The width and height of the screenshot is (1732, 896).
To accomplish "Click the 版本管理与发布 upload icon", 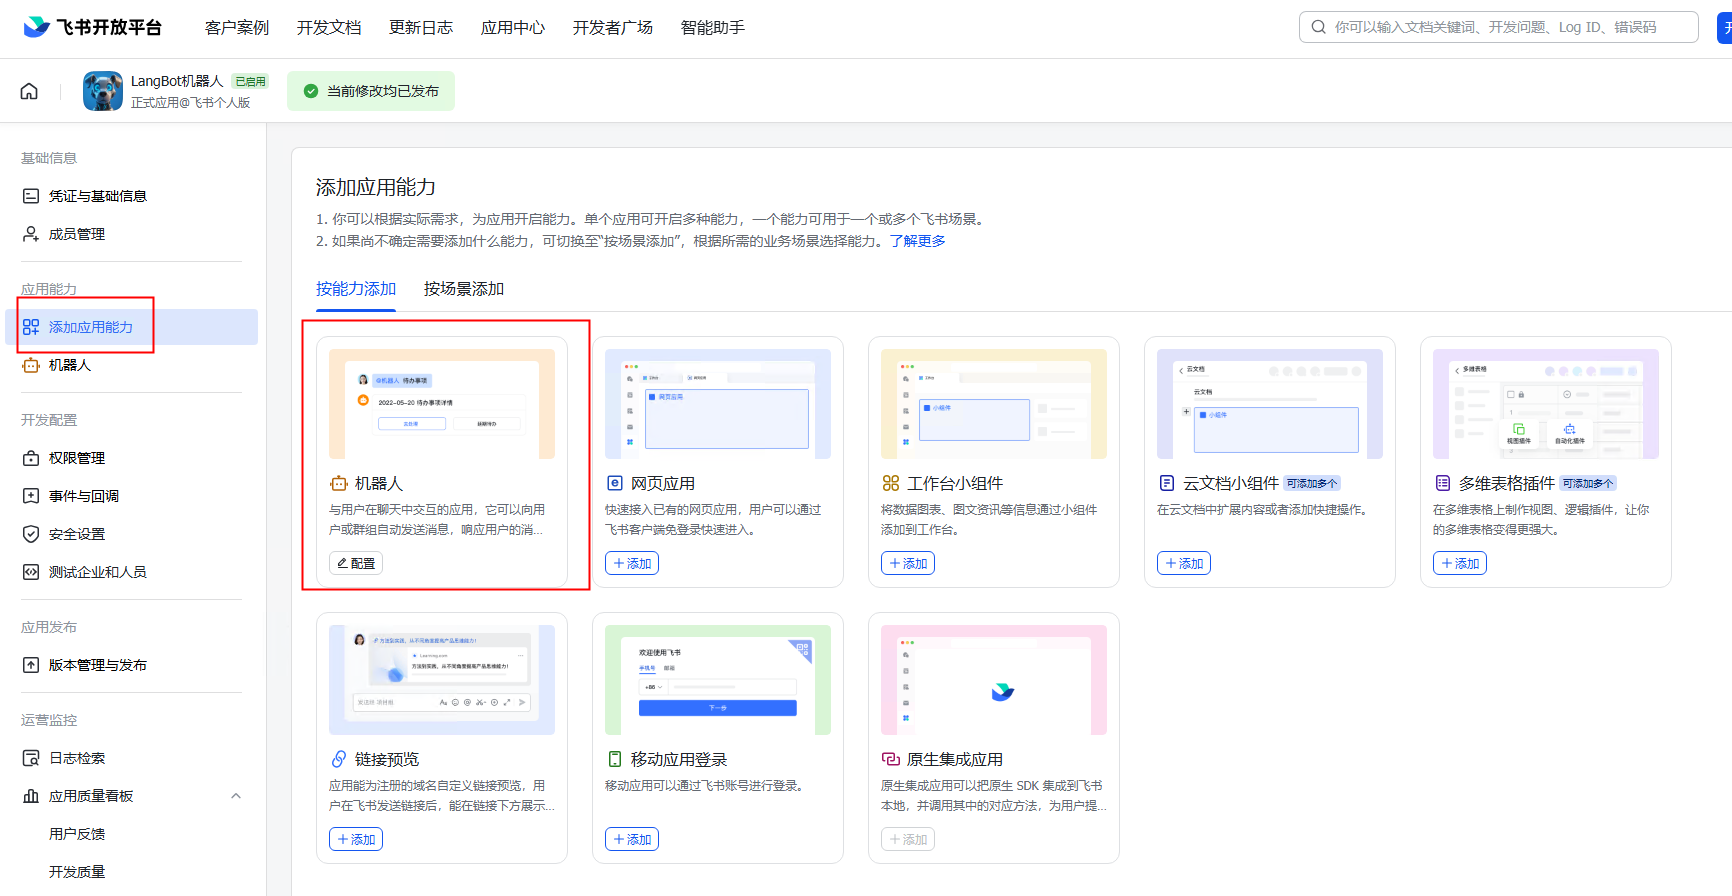I will pyautogui.click(x=31, y=665).
